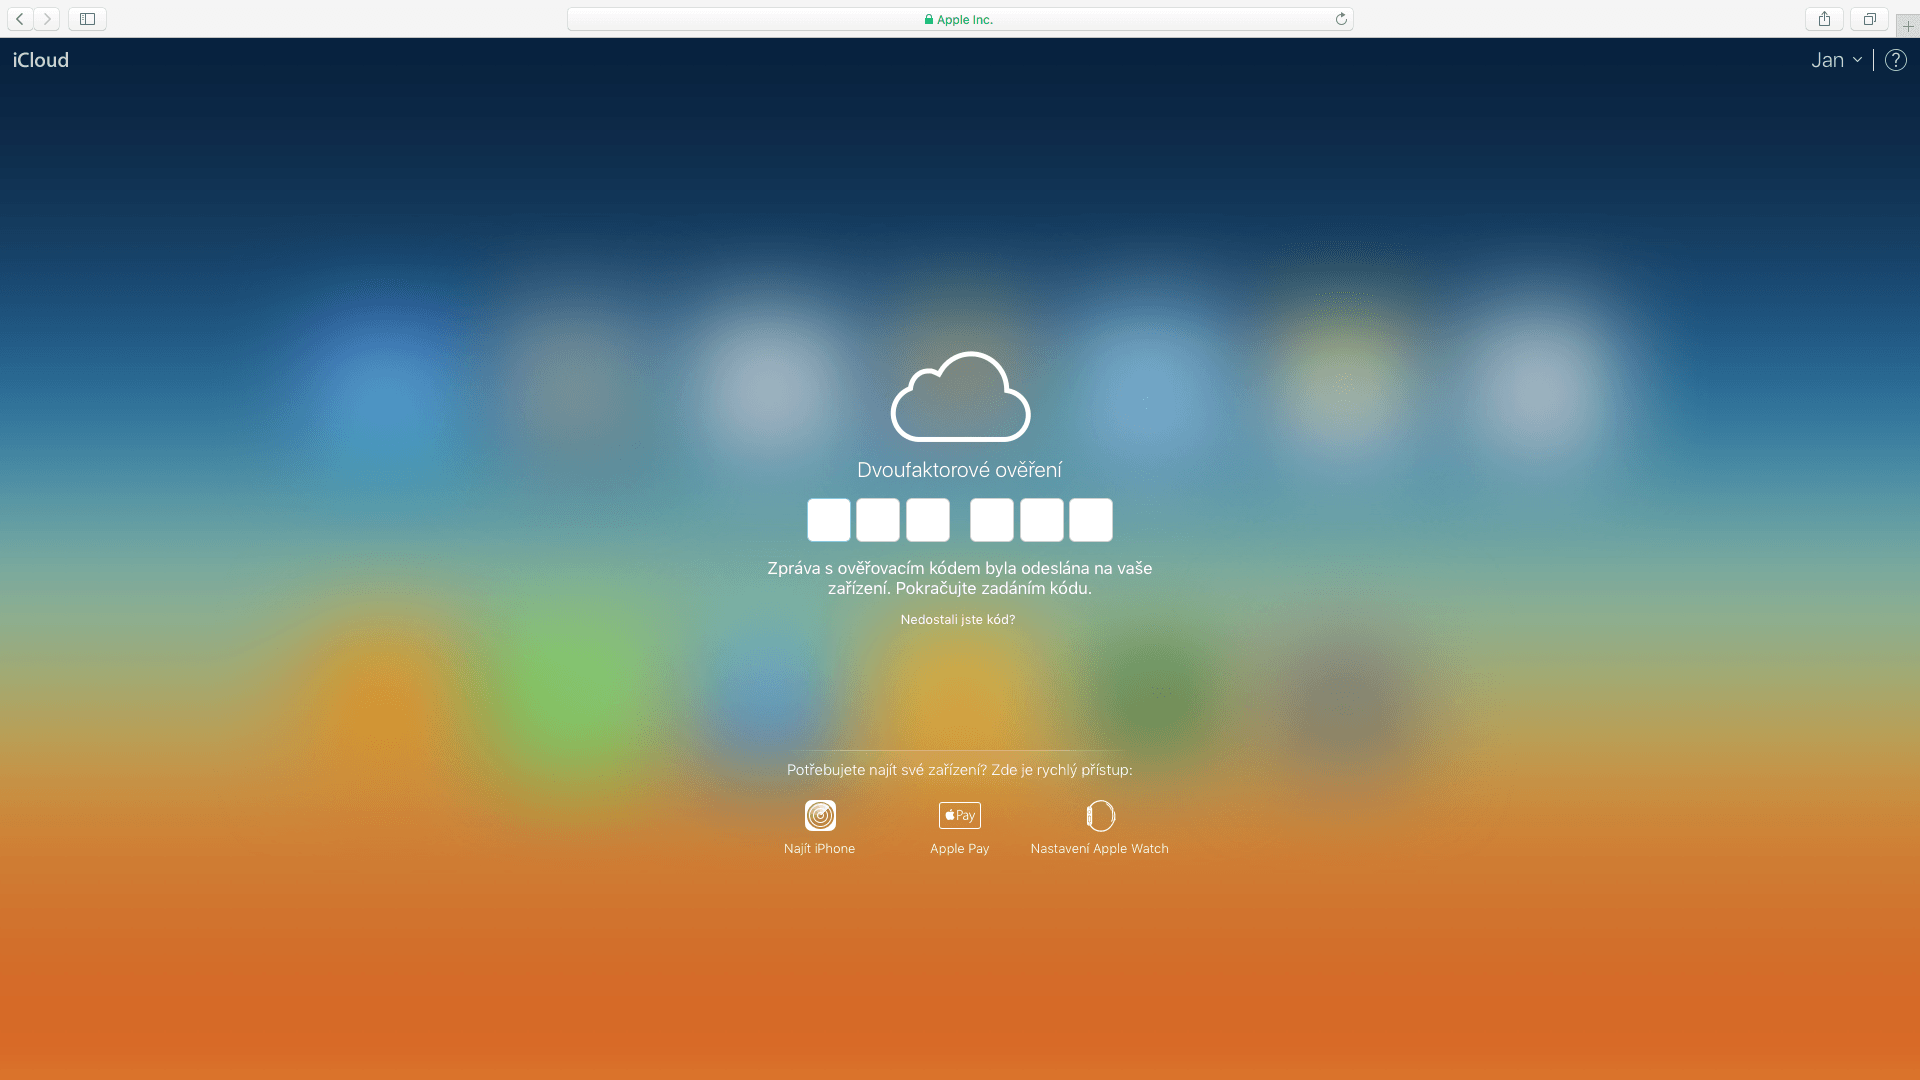
Task: Expand the Jan account dropdown
Action: [x=1836, y=60]
